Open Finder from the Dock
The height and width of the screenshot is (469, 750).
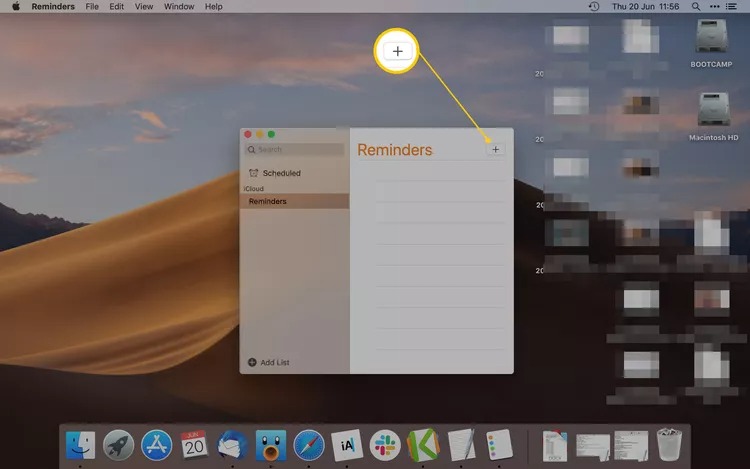click(x=80, y=445)
